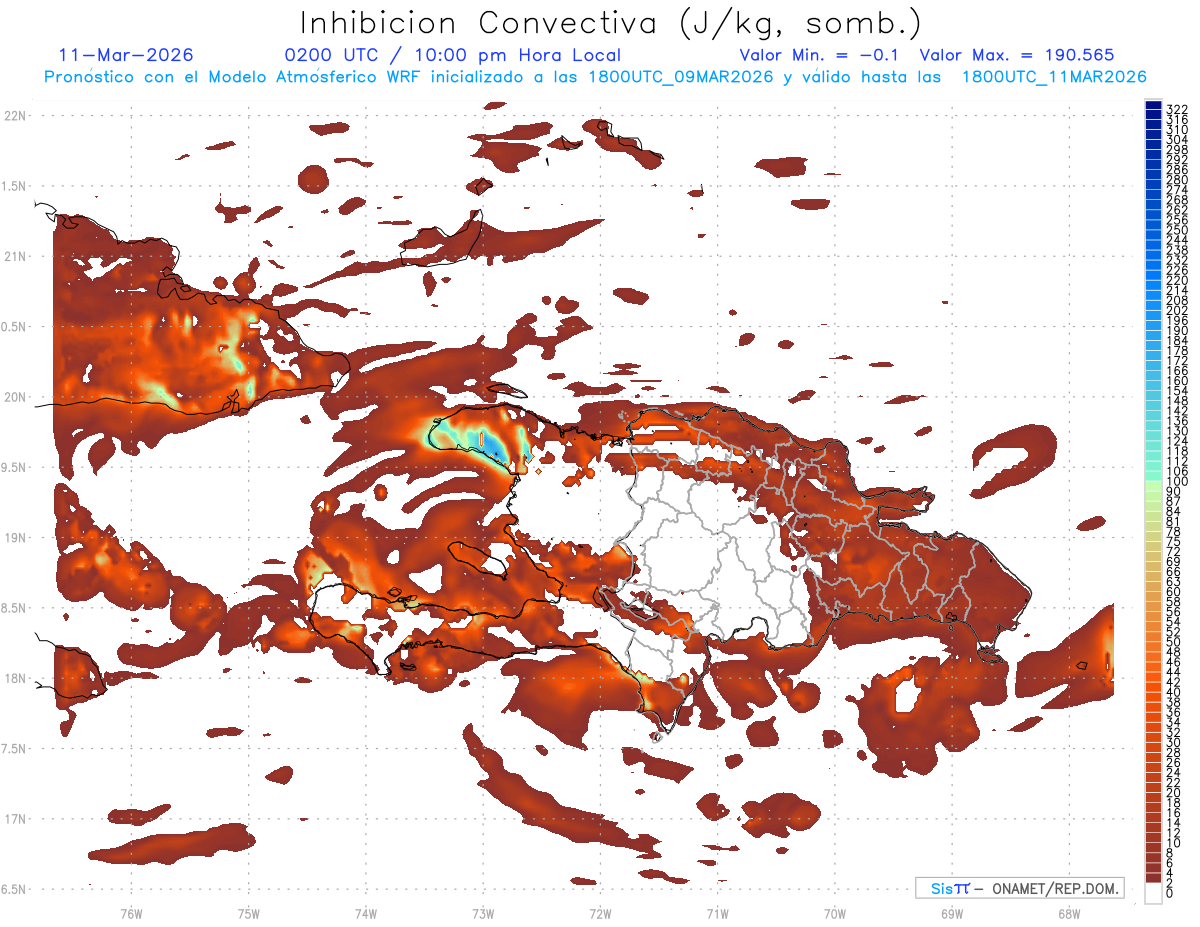Click the "1.5N" latitude label
Image resolution: width=1200 pixels, height=927 pixels.
[x=14, y=187]
